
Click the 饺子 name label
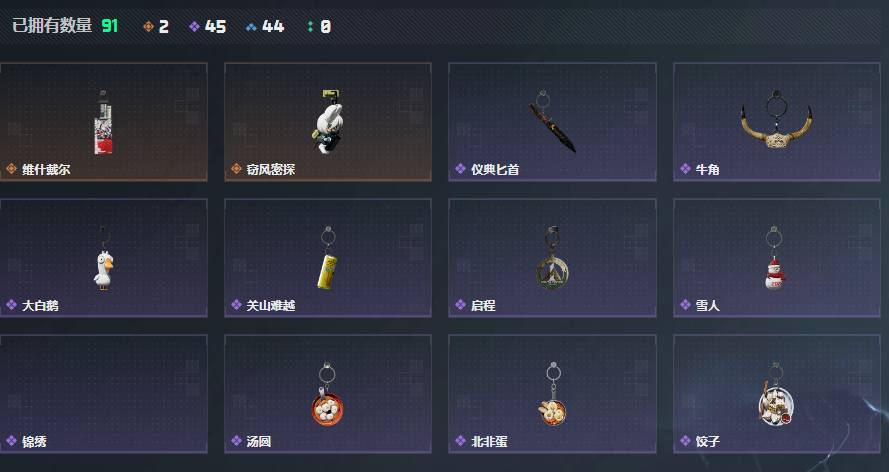click(708, 441)
